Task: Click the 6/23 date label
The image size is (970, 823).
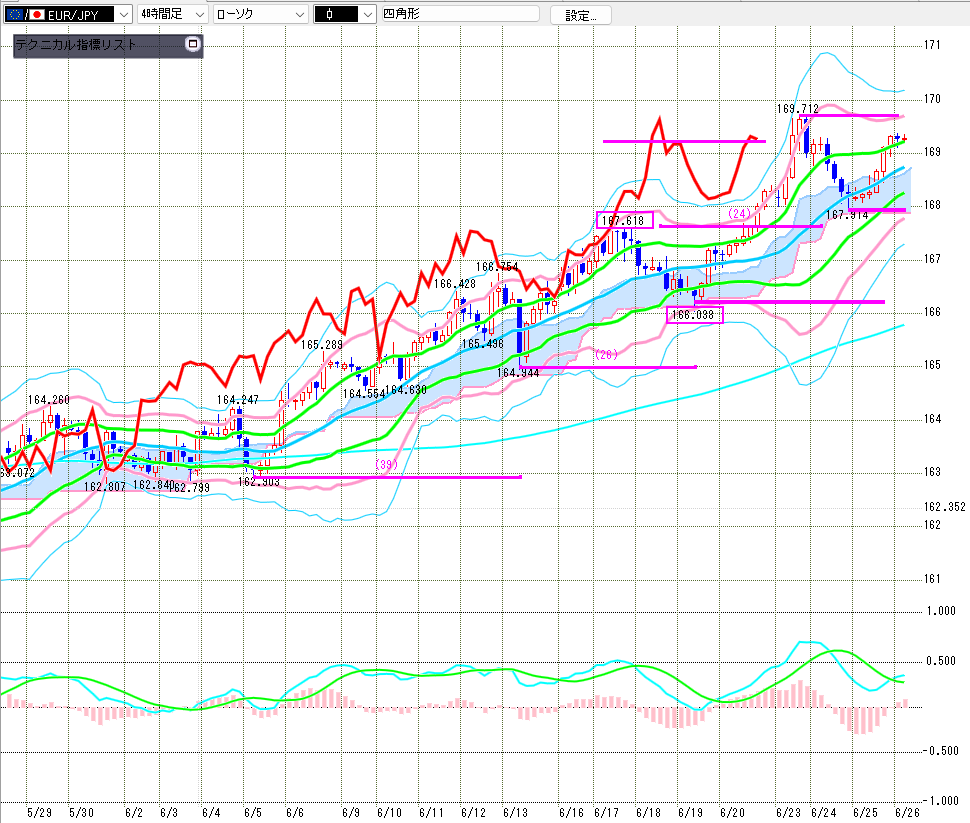Action: point(788,812)
